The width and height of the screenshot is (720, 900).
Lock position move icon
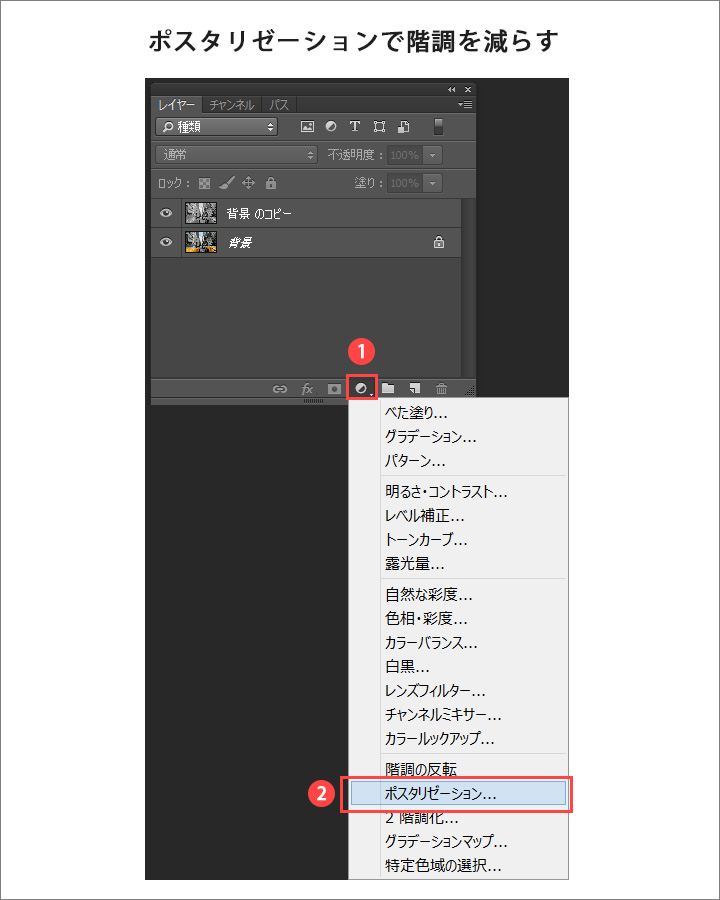tap(248, 183)
